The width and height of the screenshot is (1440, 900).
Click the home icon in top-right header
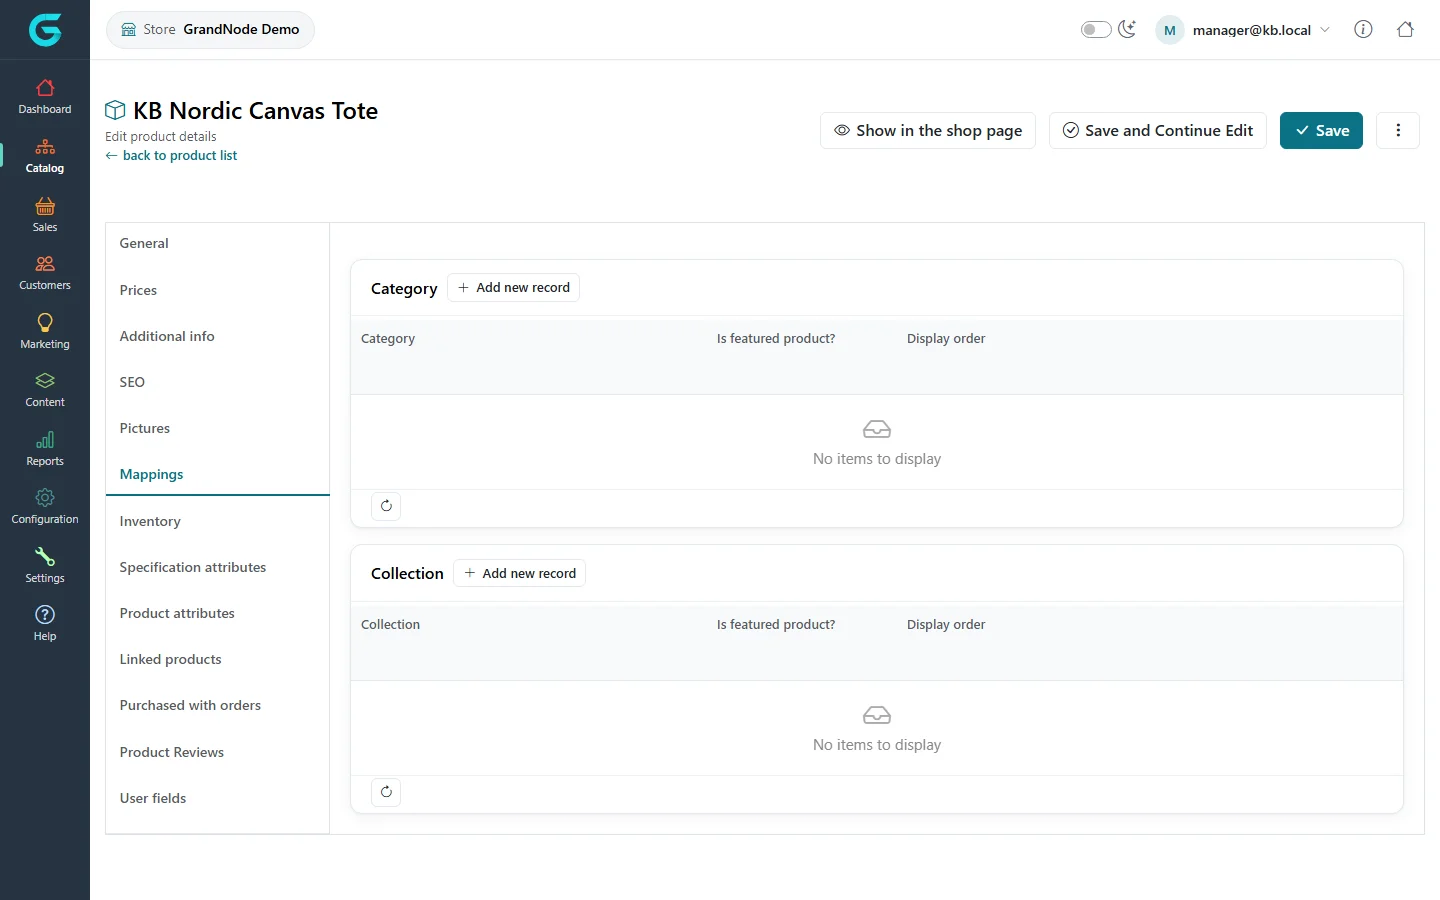point(1405,29)
